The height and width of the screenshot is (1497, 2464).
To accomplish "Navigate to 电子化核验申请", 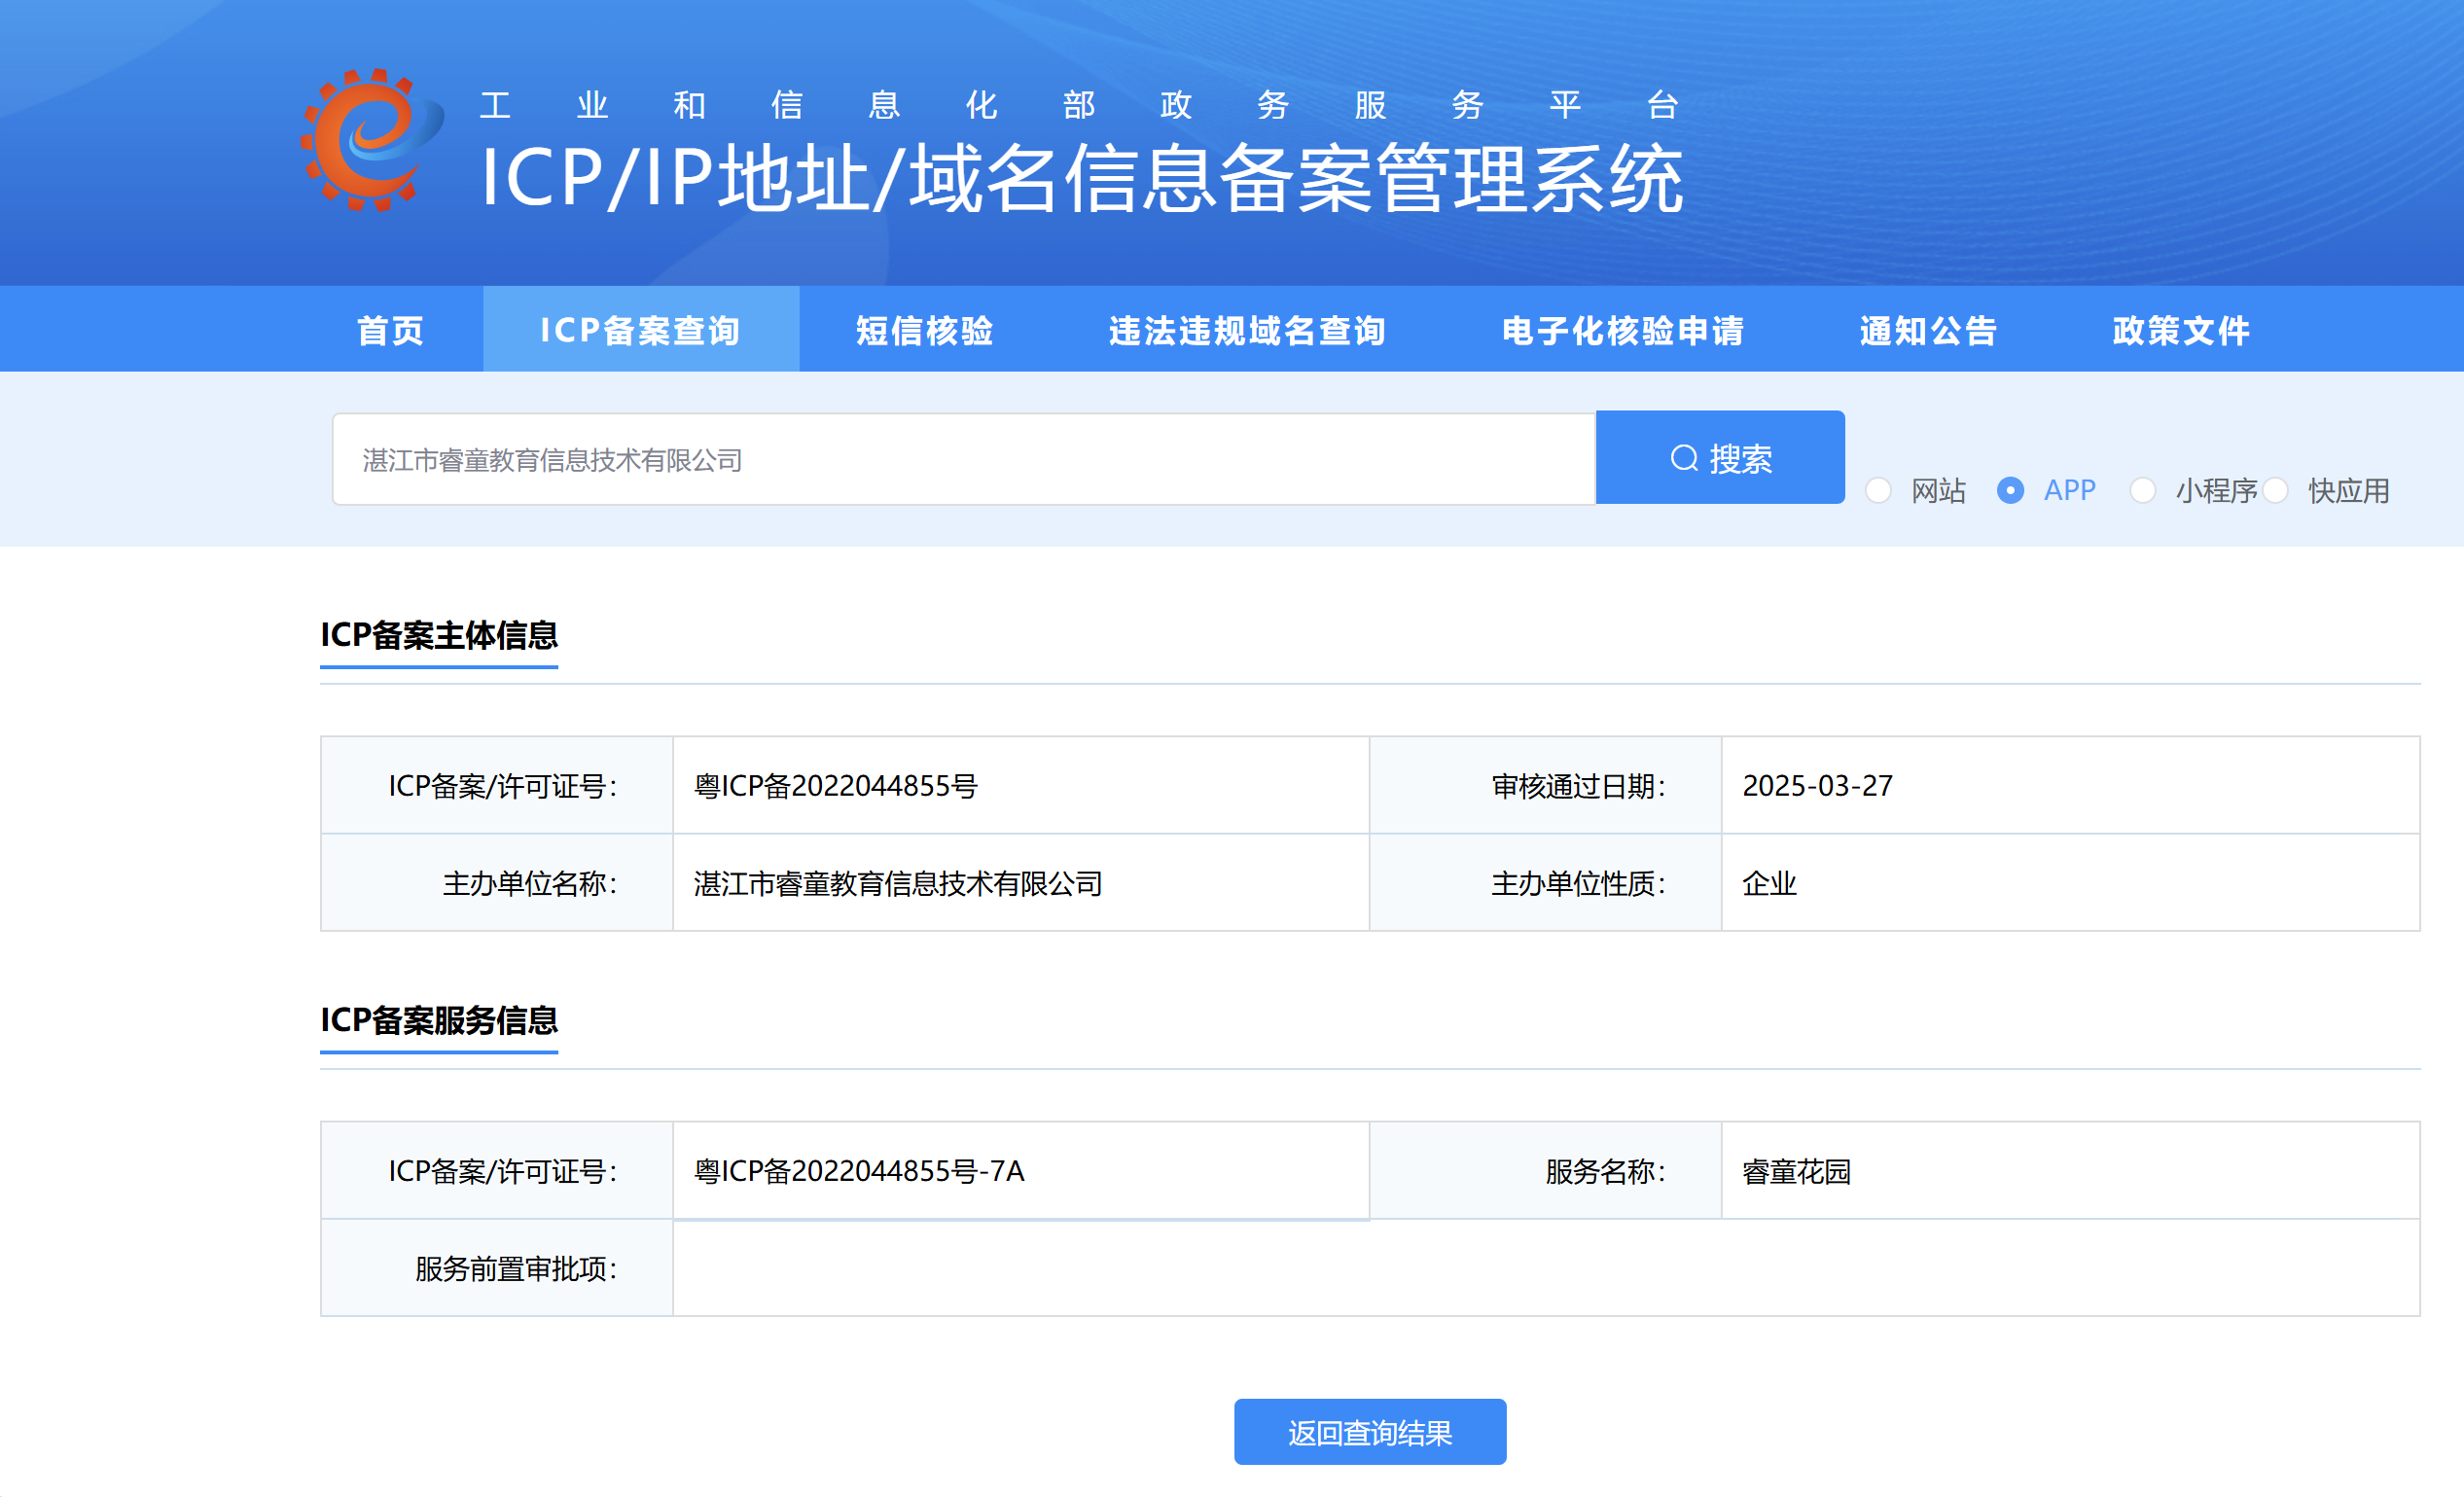I will [1622, 330].
